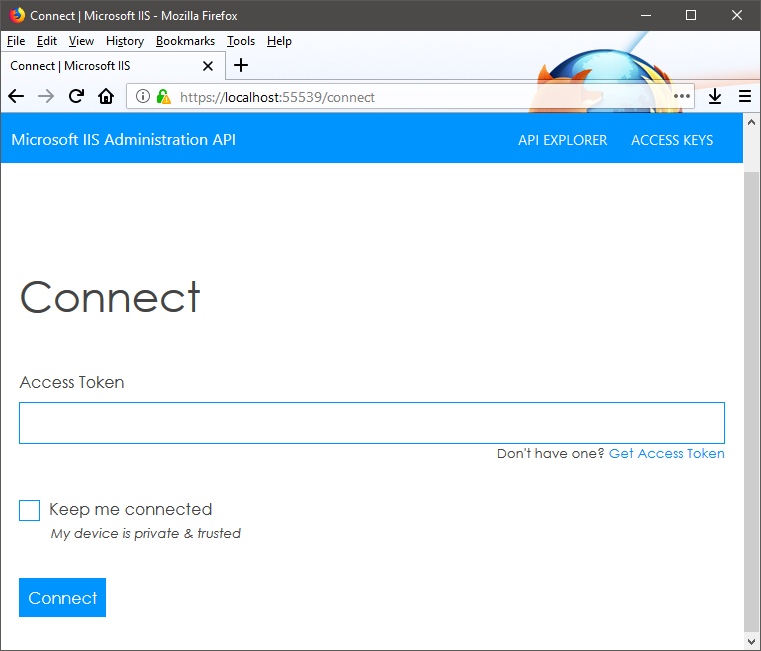Image resolution: width=761 pixels, height=651 pixels.
Task: Close the Connect | Microsoft IIS tab
Action: tap(208, 66)
